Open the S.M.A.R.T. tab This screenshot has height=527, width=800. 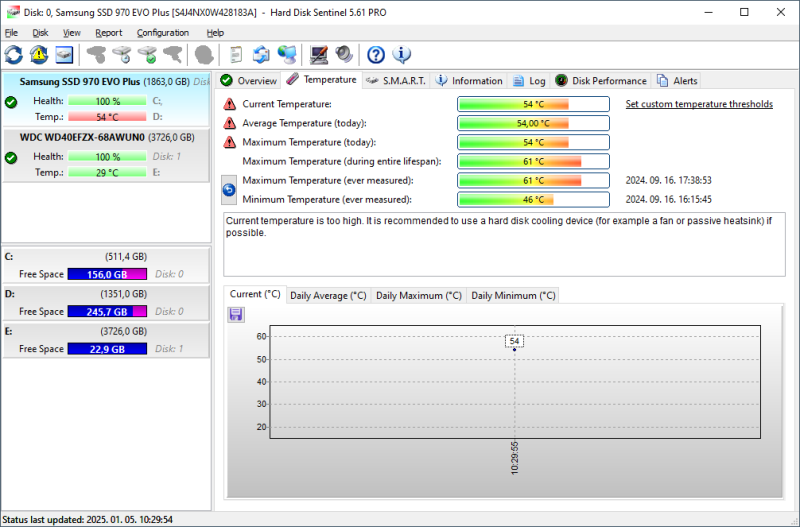click(x=396, y=81)
